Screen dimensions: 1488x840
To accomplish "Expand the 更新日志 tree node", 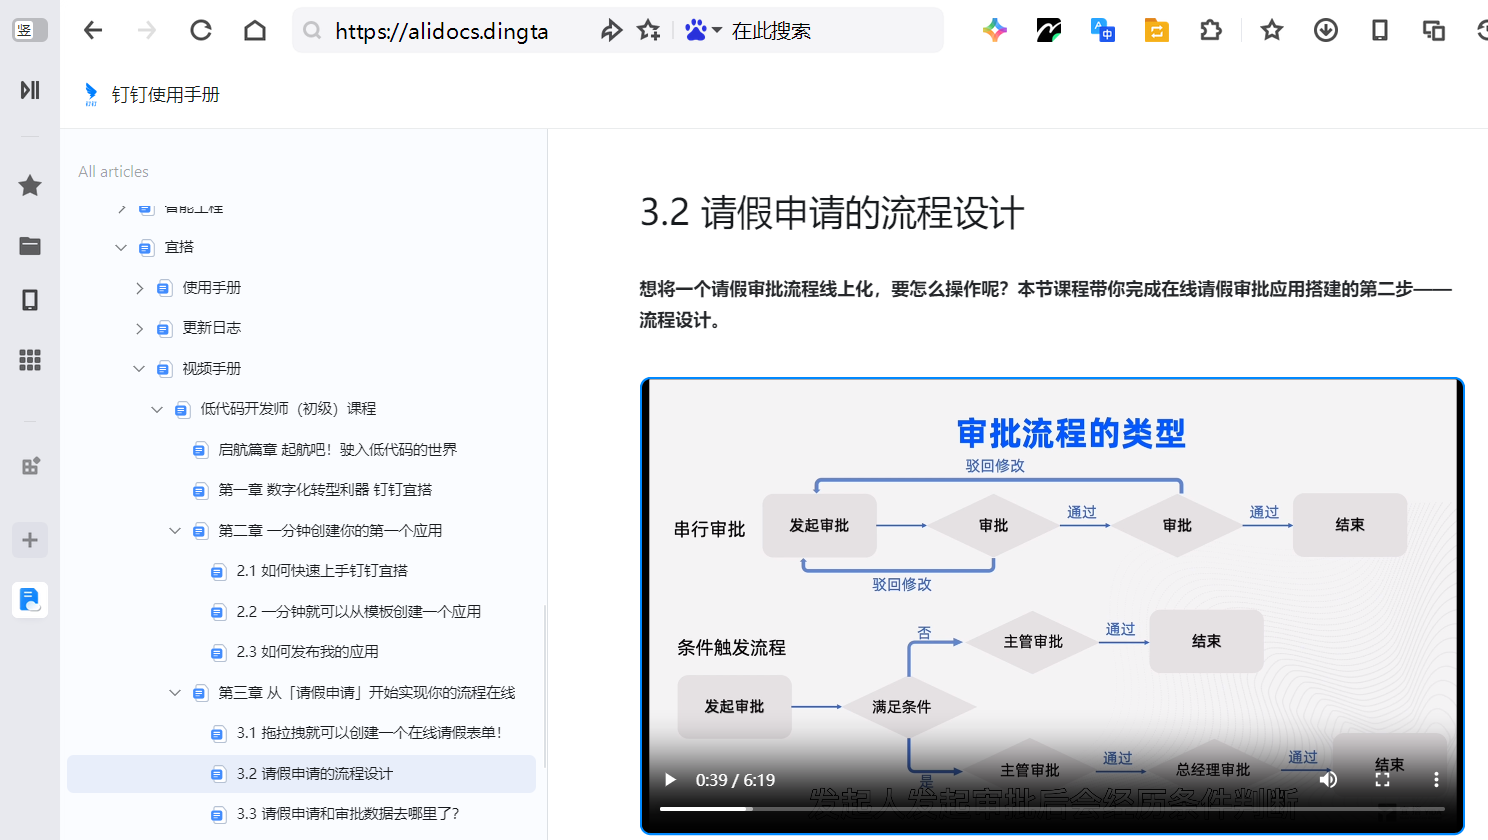I will 139,328.
